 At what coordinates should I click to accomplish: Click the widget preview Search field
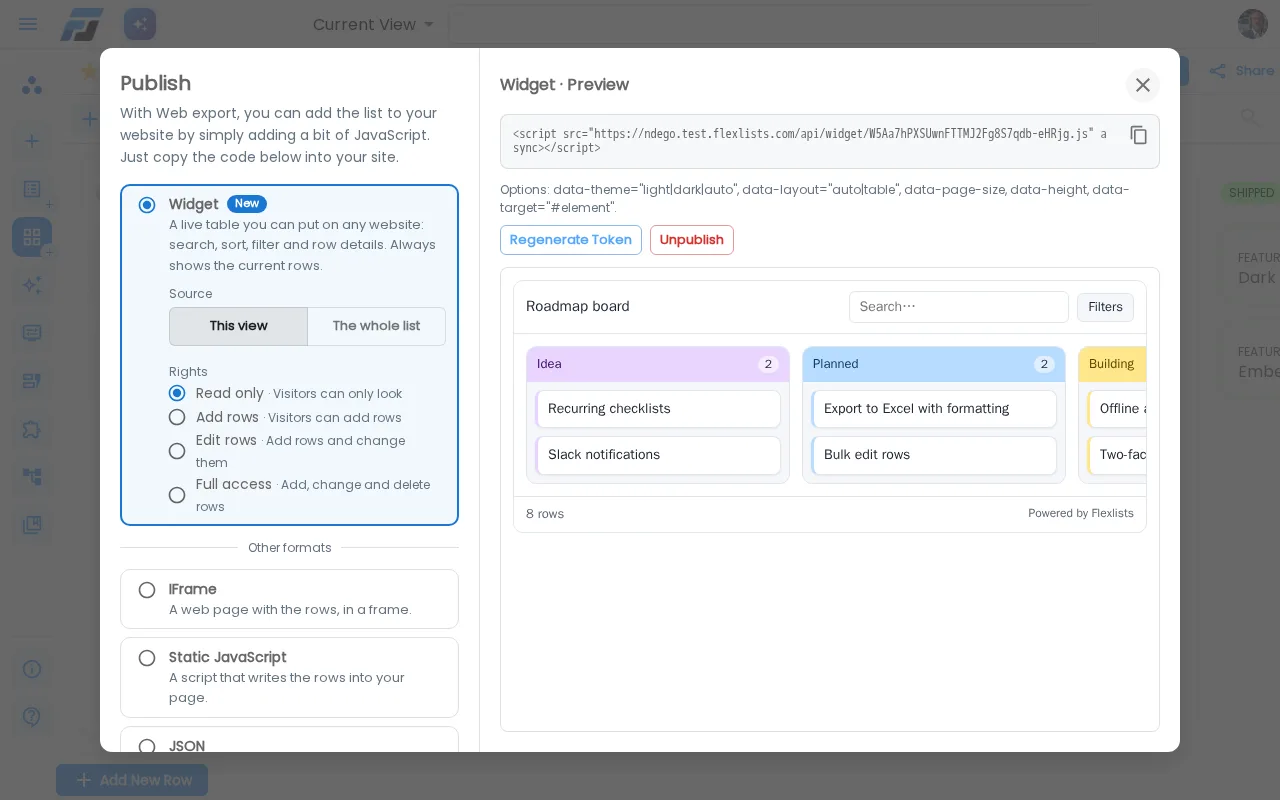959,307
